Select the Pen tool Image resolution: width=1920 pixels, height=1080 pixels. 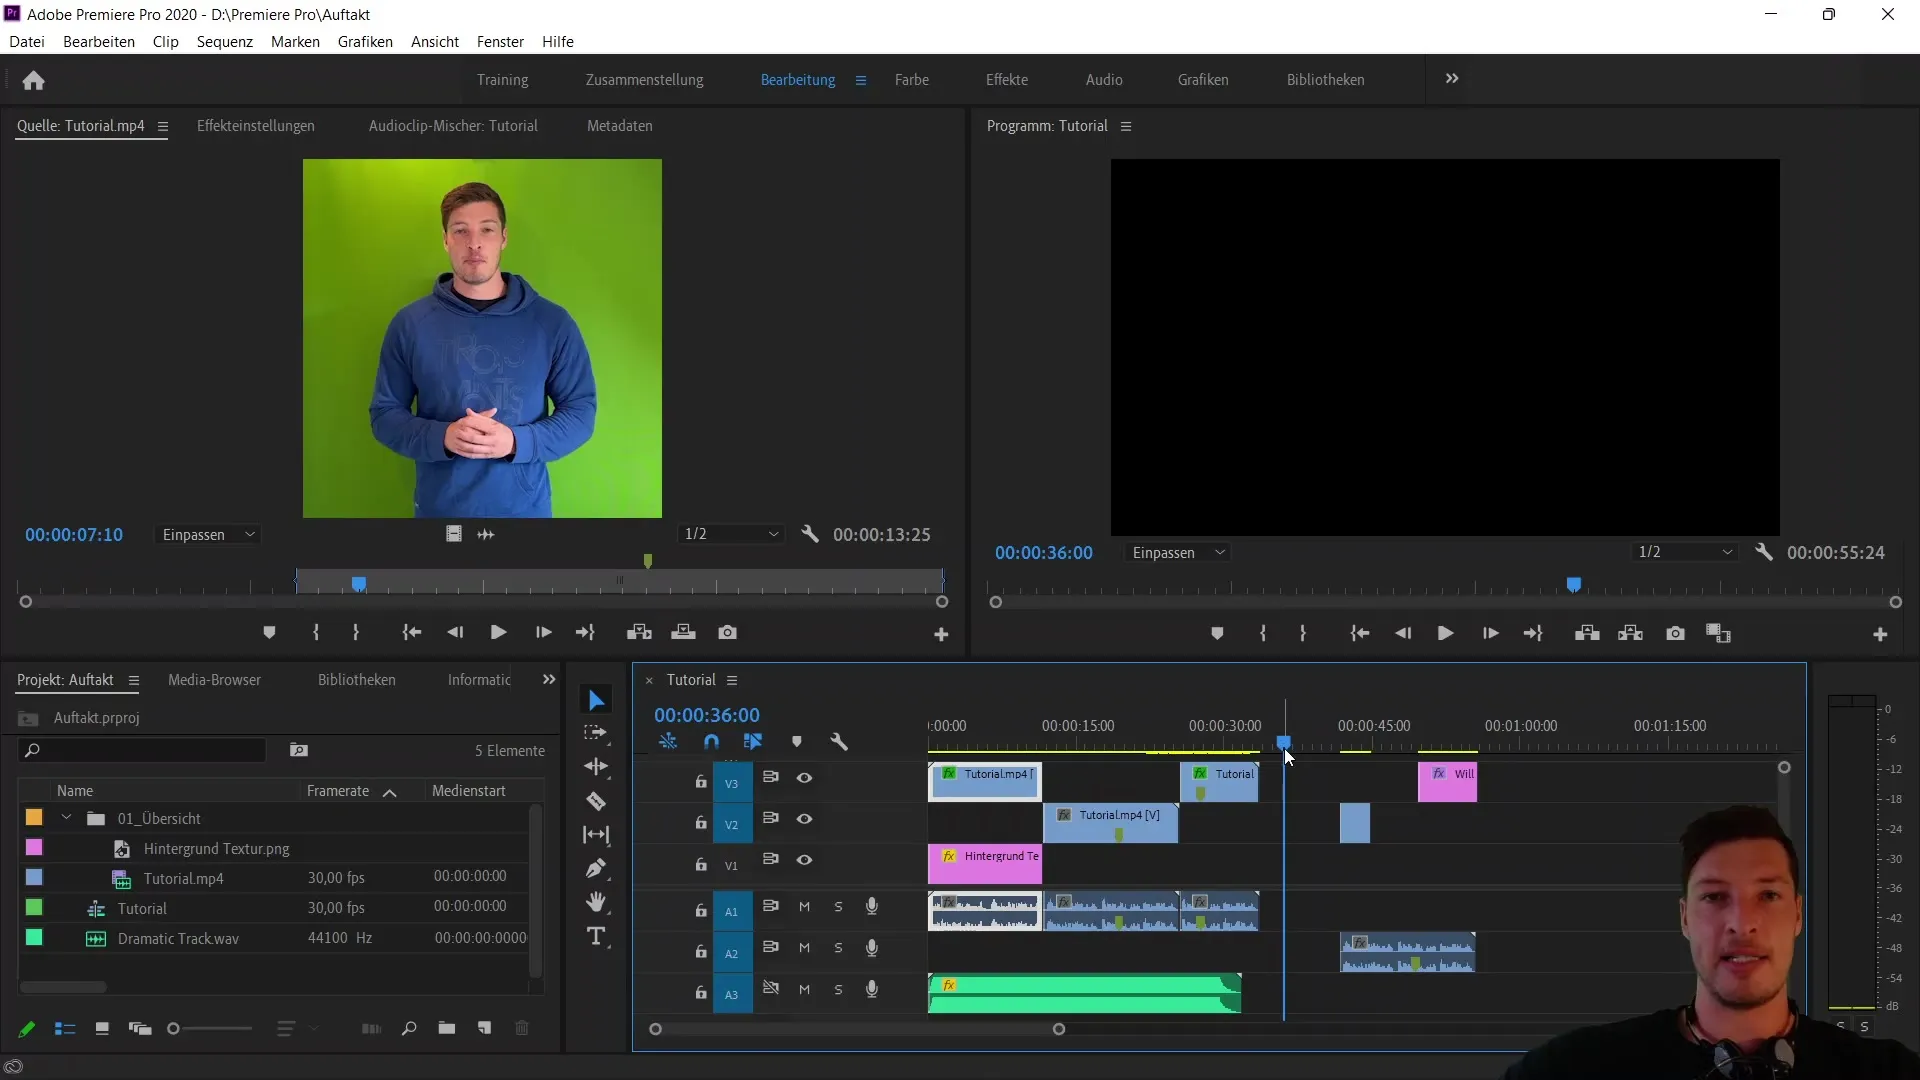pos(596,868)
